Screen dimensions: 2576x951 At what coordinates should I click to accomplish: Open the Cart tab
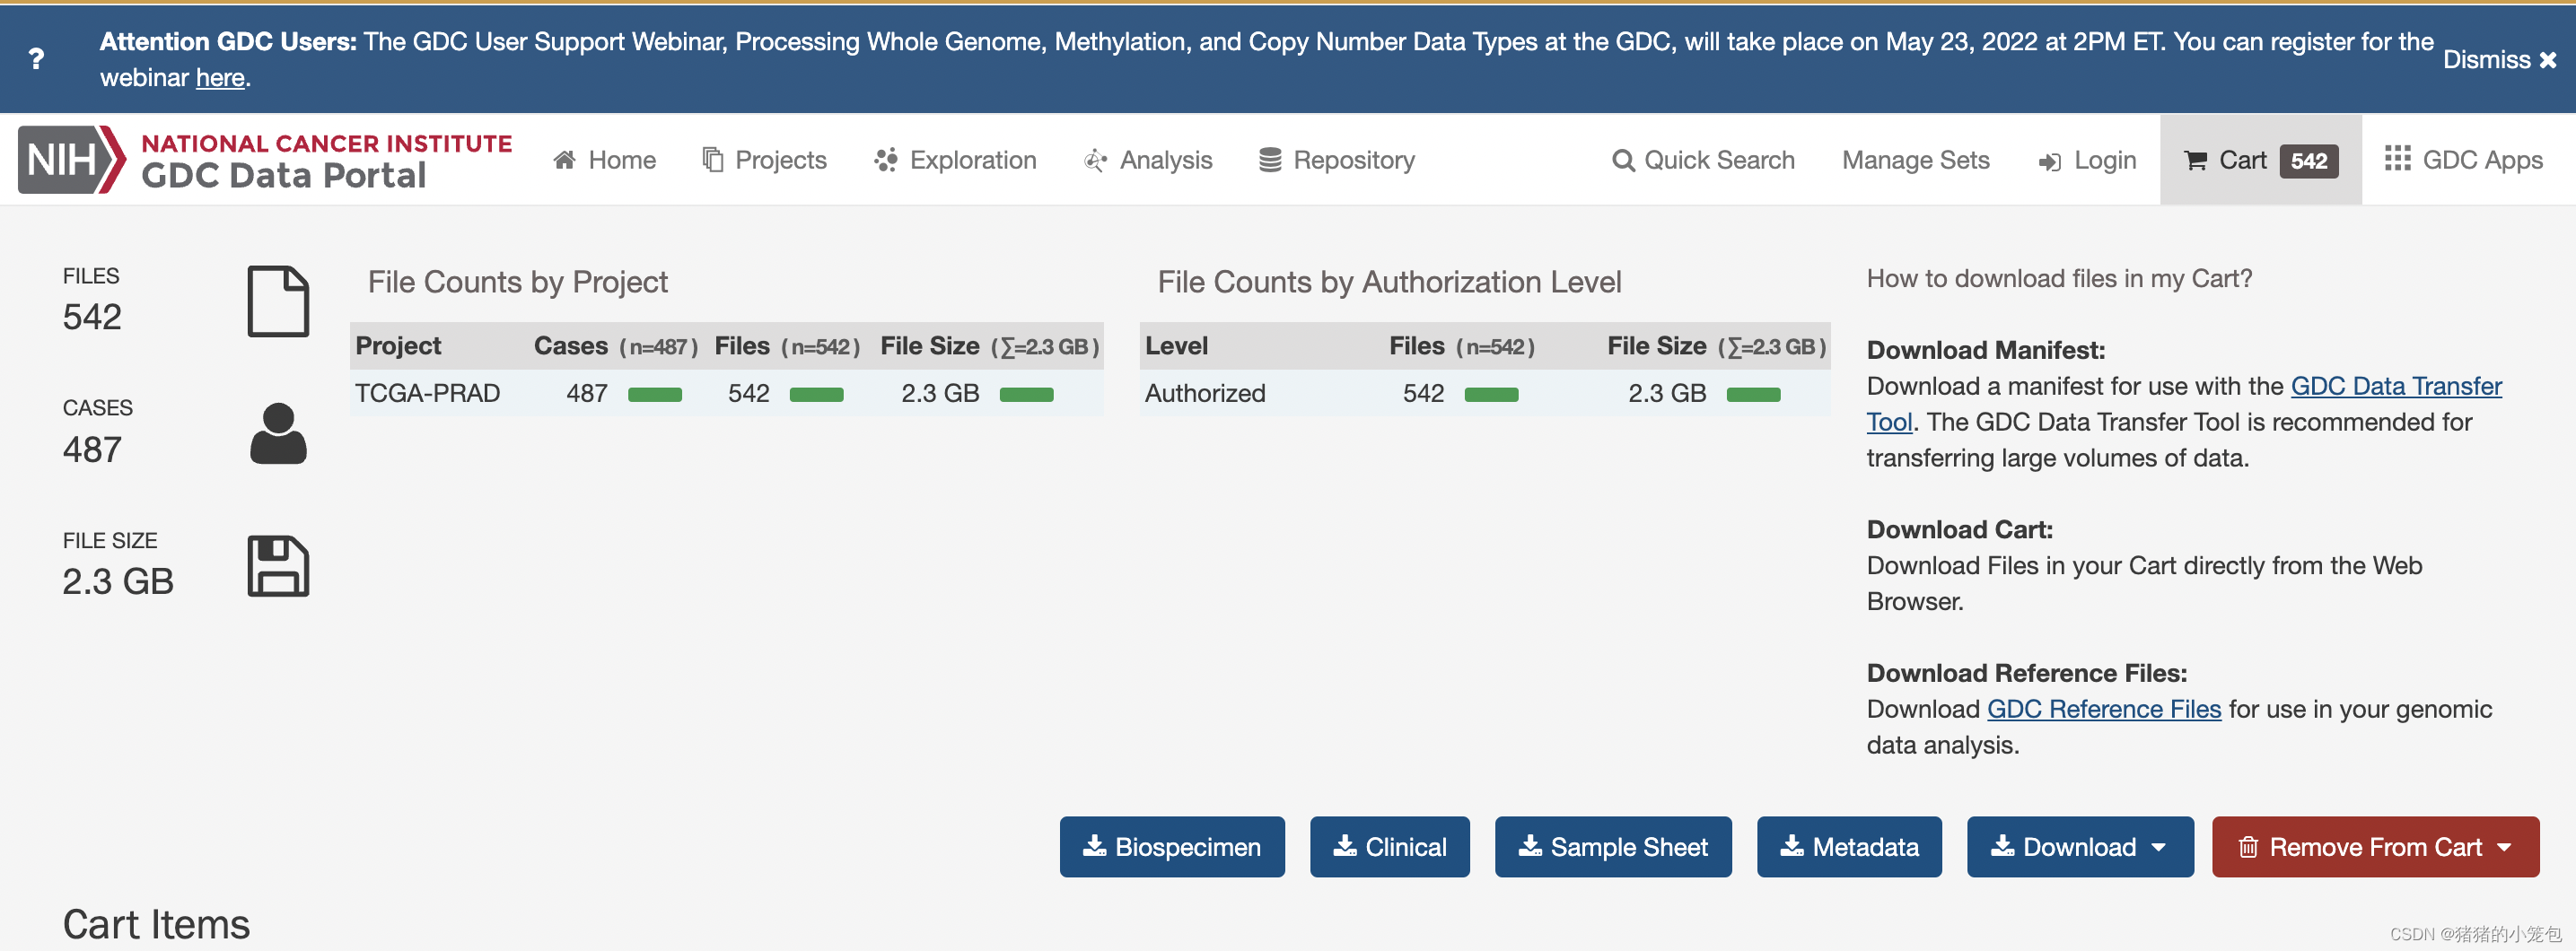coord(2261,160)
